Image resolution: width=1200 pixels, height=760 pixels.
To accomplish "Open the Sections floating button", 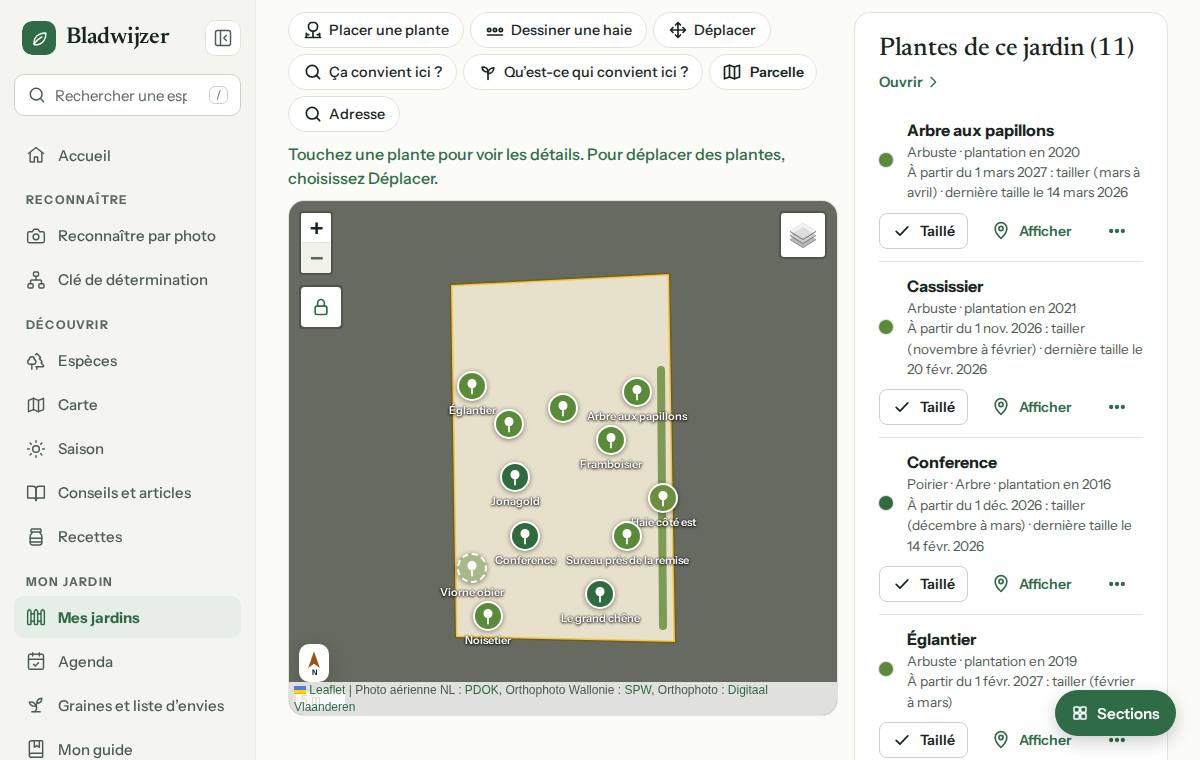I will click(1115, 713).
